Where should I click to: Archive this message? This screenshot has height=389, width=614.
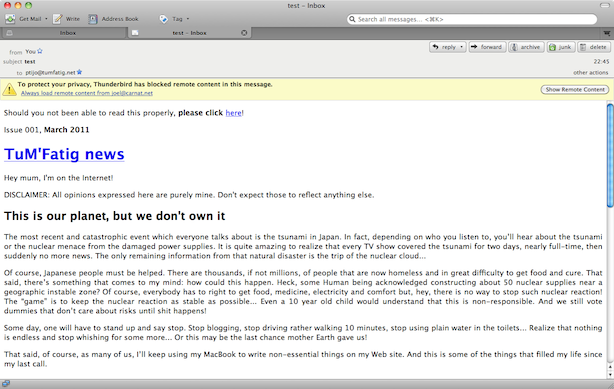(x=526, y=47)
